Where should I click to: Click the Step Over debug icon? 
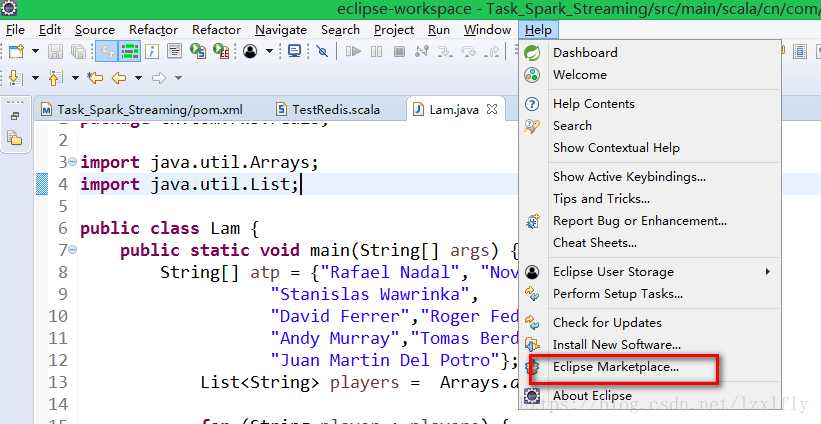pyautogui.click(x=469, y=51)
